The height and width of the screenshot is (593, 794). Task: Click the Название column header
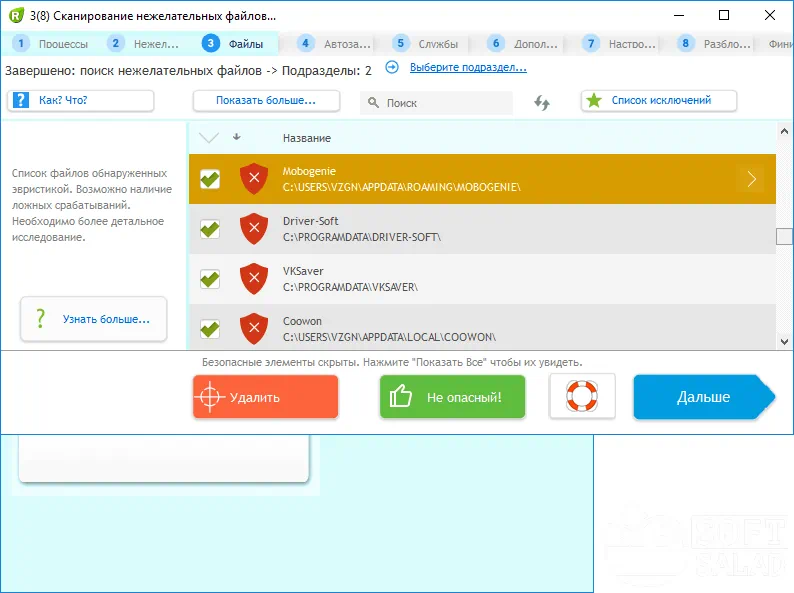(x=307, y=138)
